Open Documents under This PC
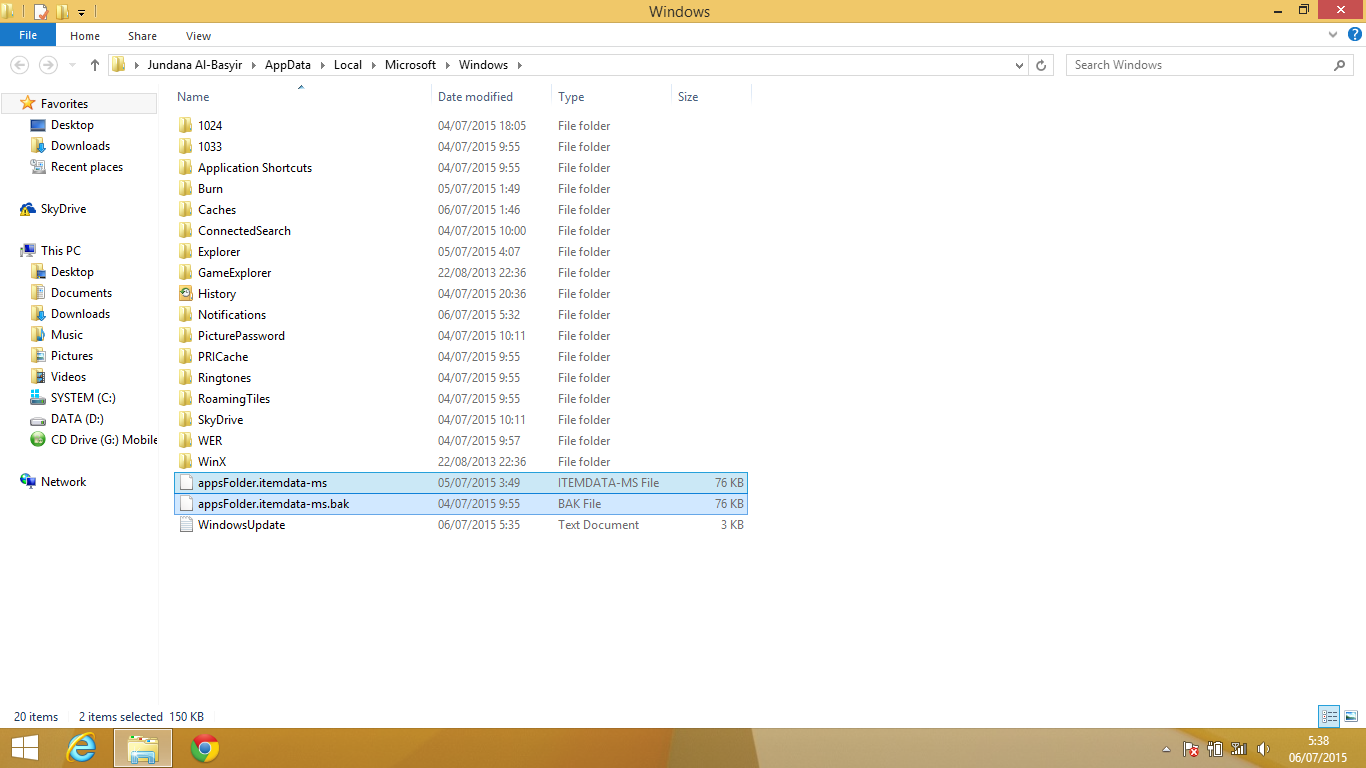The width and height of the screenshot is (1366, 768). tap(81, 293)
